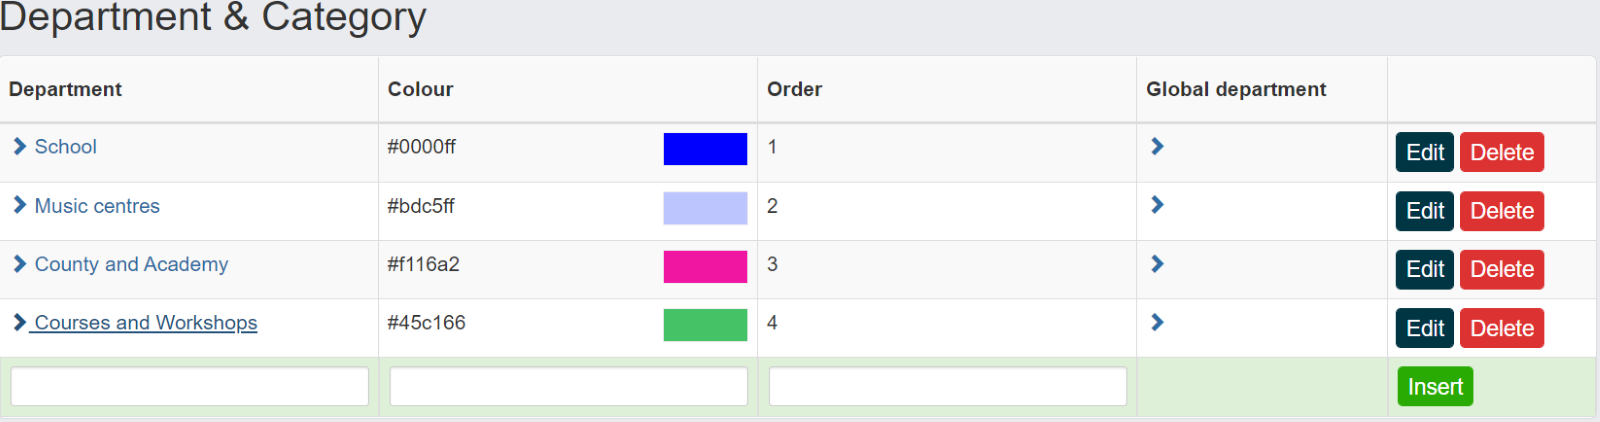The width and height of the screenshot is (1600, 422).
Task: Select the pink #f116a2 colour swatch
Action: click(705, 267)
